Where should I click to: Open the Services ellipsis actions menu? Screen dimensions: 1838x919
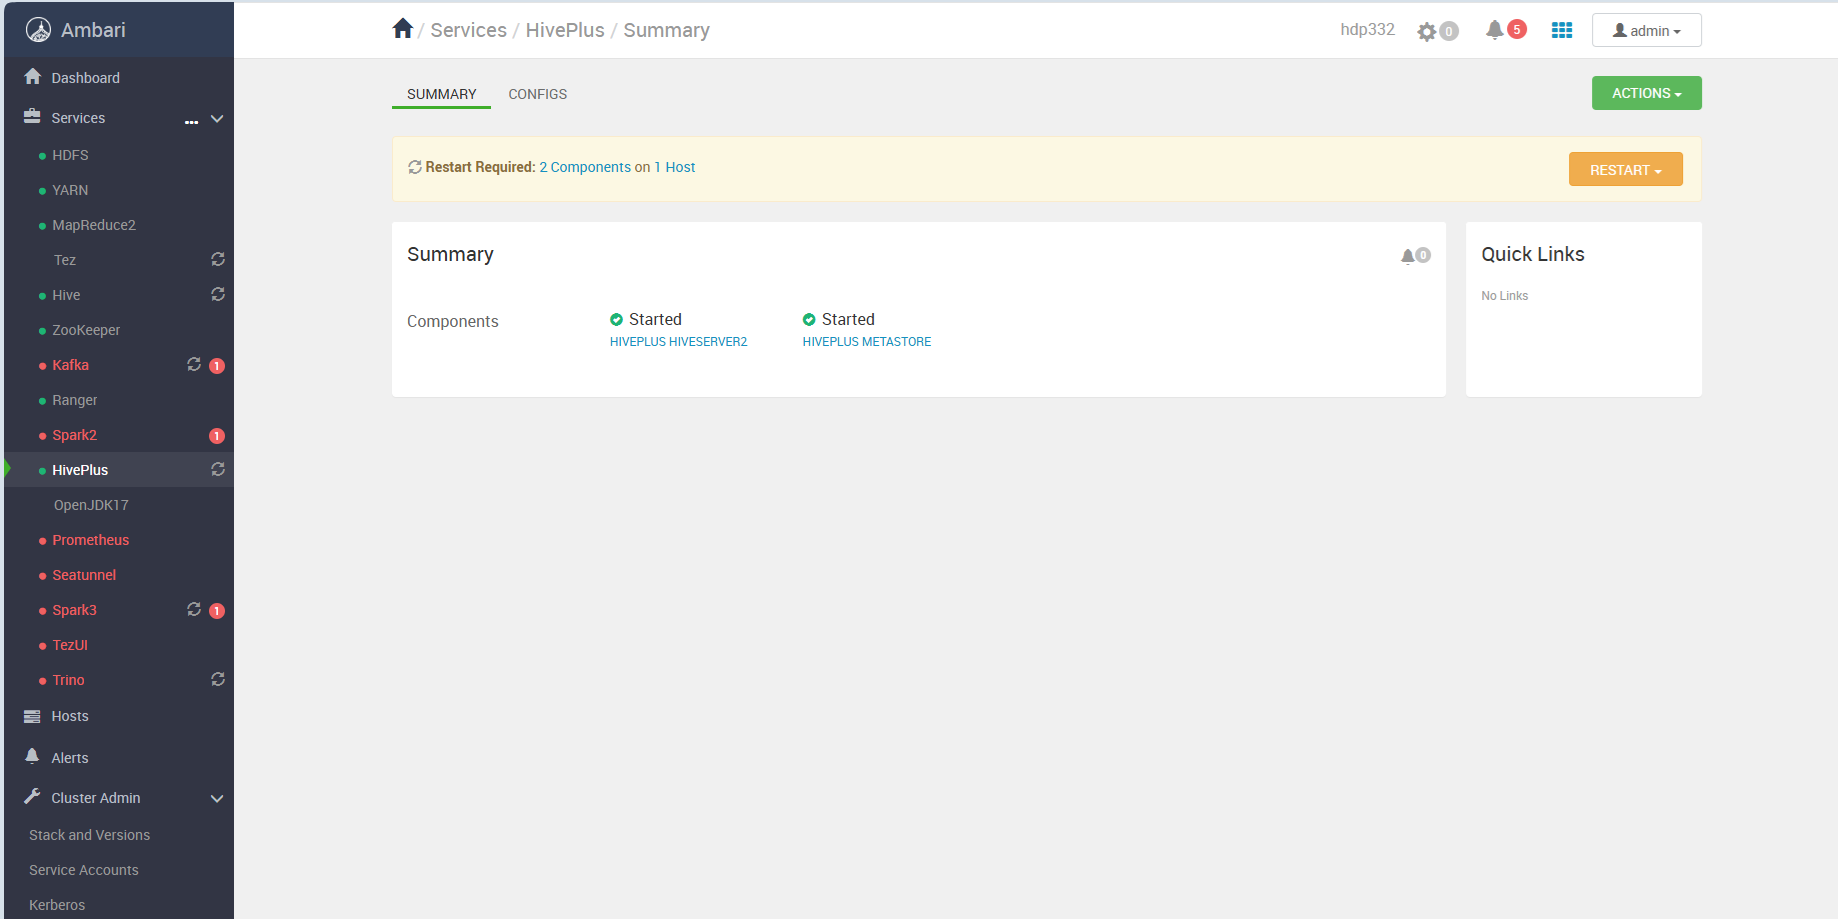(x=192, y=120)
